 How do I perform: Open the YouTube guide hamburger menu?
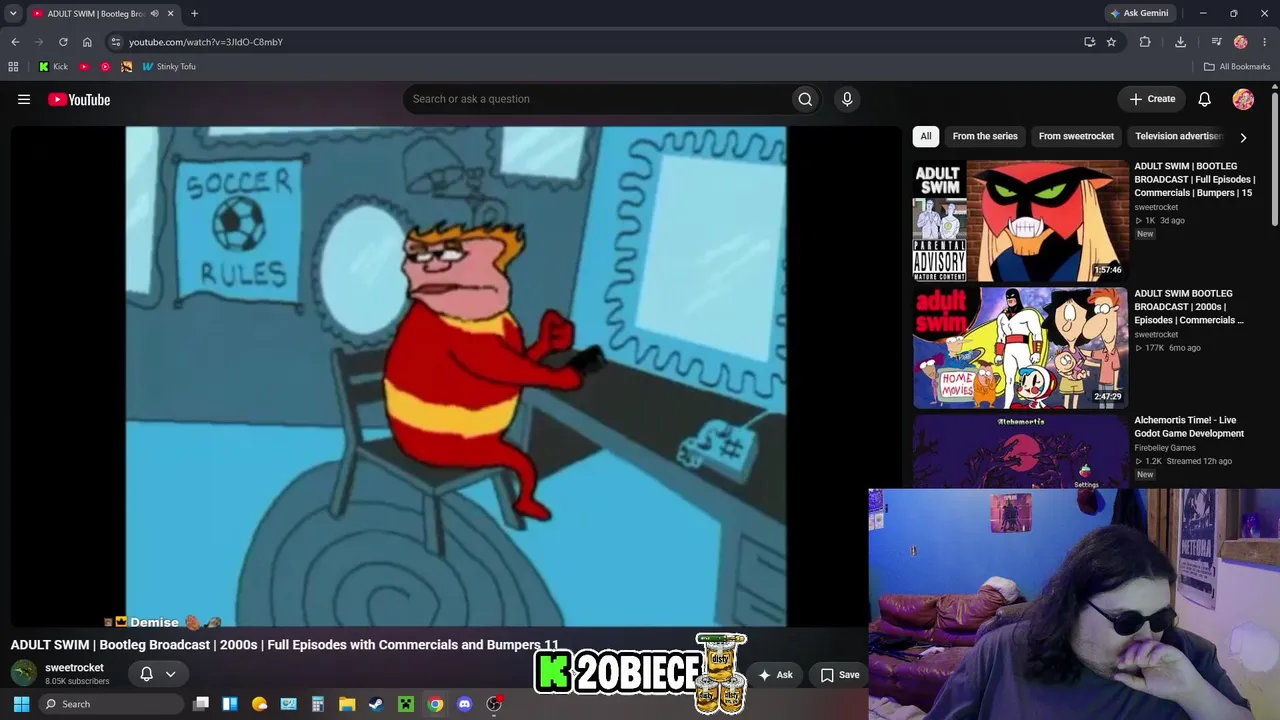24,99
